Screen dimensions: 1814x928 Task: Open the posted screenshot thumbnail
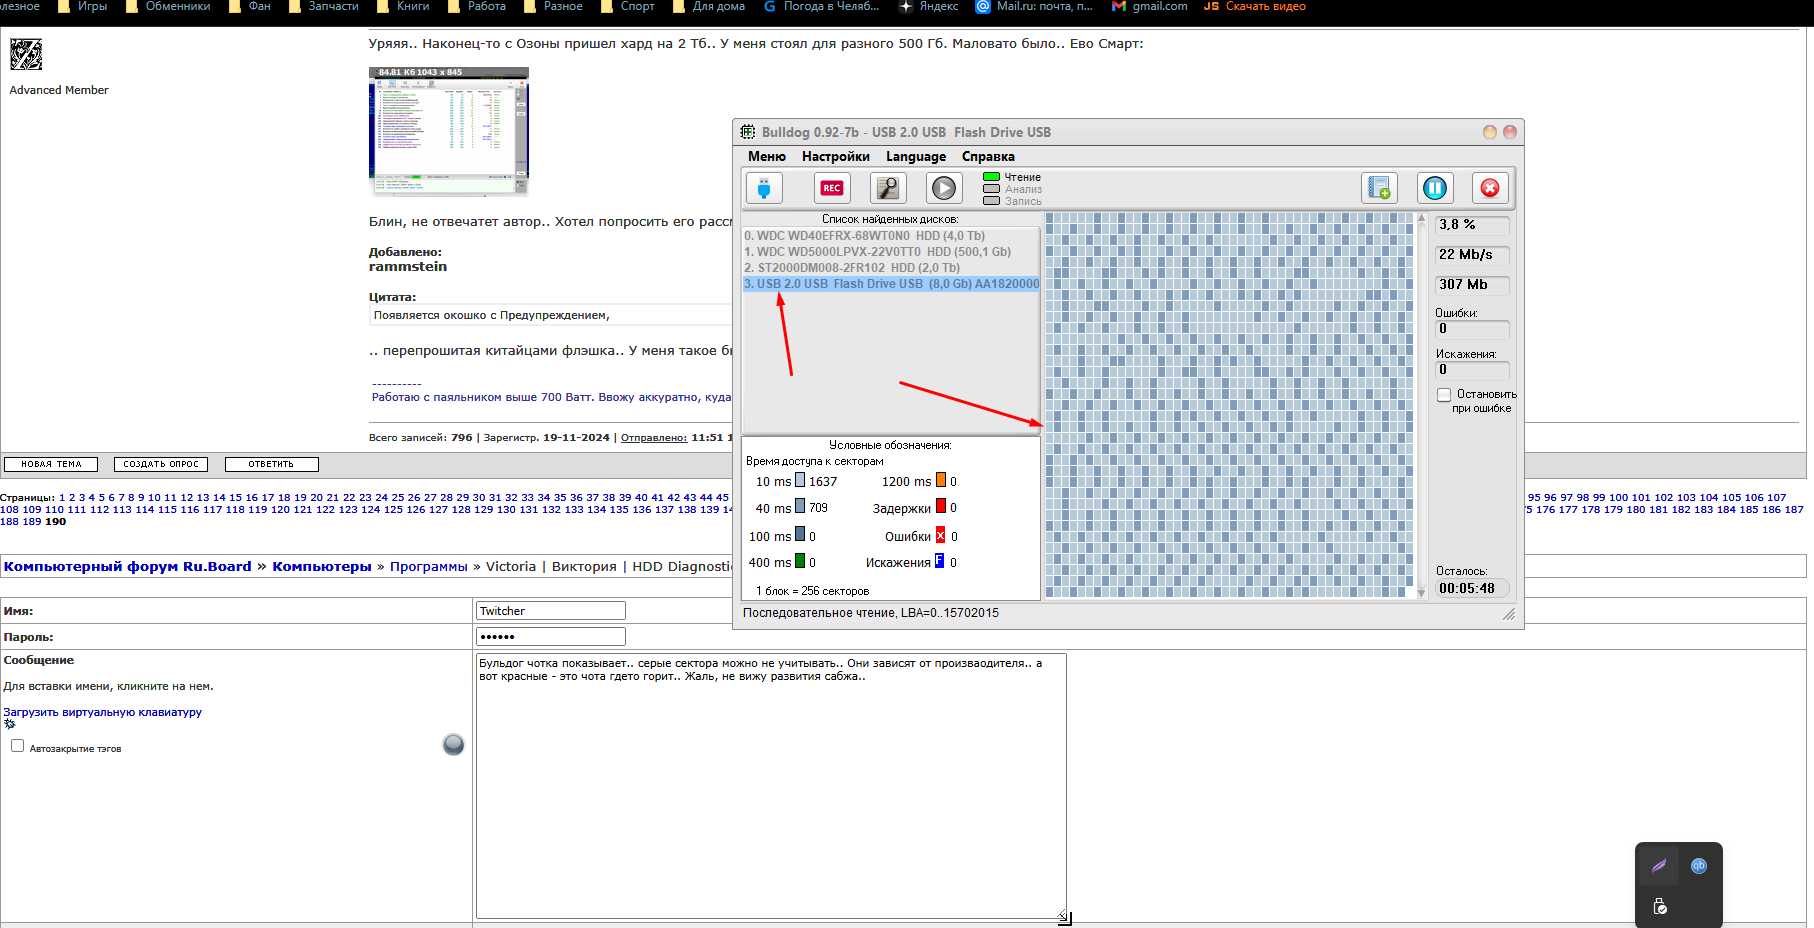(448, 131)
